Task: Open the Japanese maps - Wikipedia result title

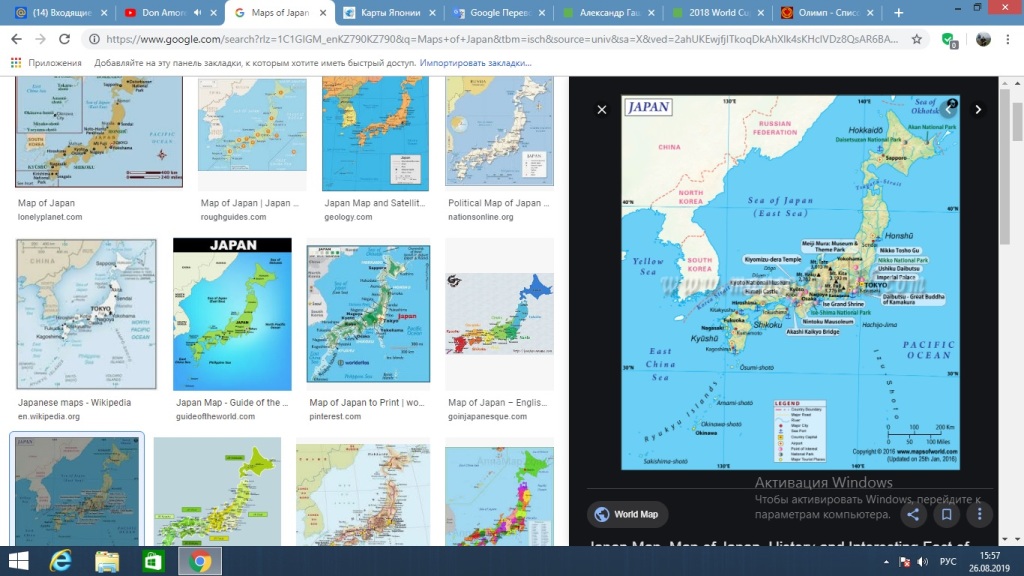Action: click(74, 402)
